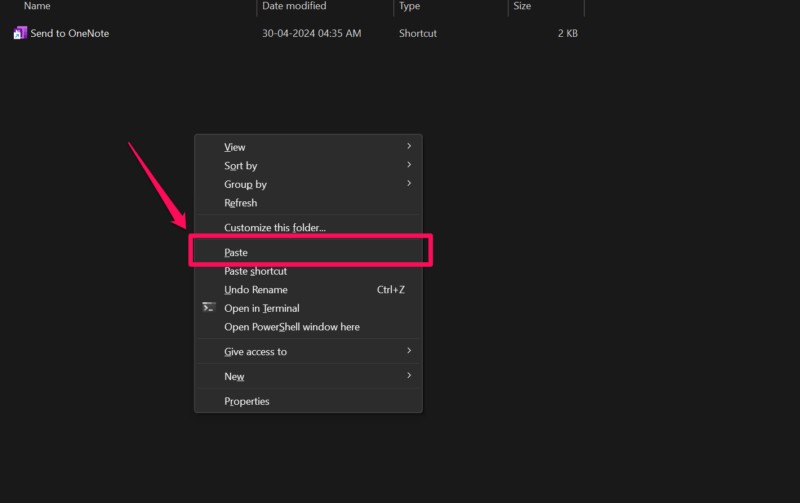
Task: Open the Give access to submenu arrow
Action: [x=409, y=351]
